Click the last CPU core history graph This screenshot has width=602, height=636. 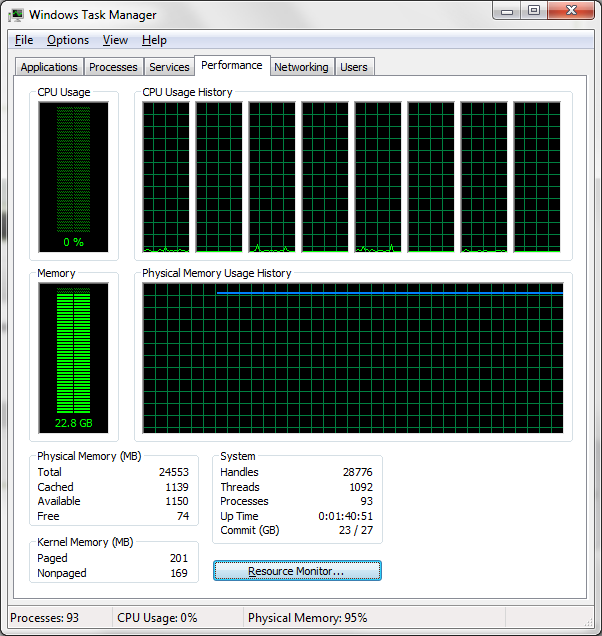coord(537,177)
